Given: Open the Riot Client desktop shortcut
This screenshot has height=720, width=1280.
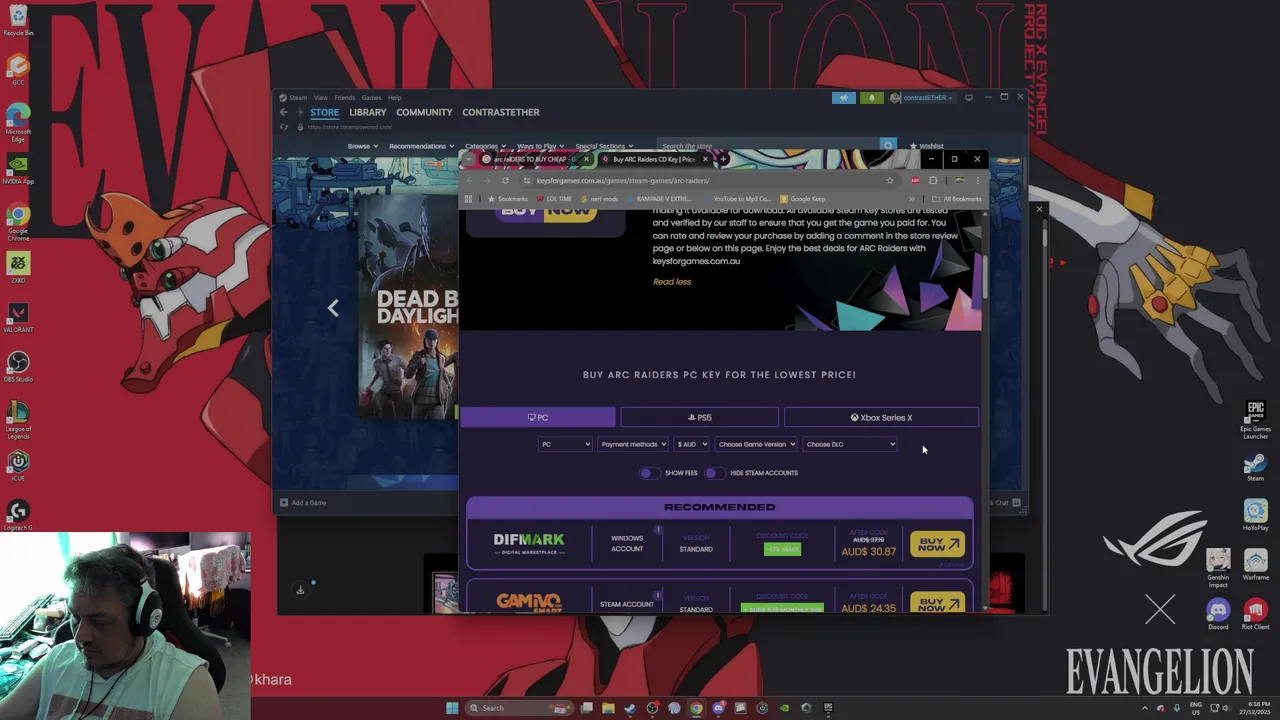Looking at the screenshot, I should tap(1255, 613).
